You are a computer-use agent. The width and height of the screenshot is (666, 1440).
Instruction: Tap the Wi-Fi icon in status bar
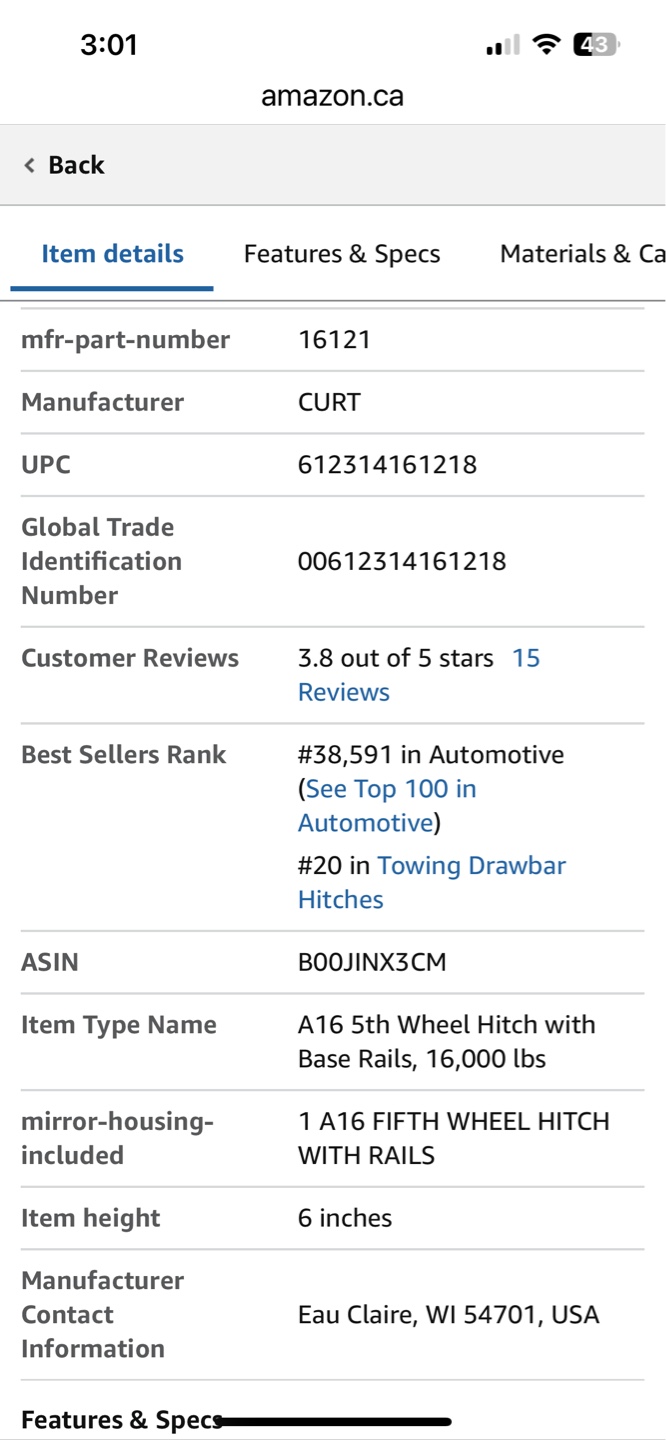546,45
